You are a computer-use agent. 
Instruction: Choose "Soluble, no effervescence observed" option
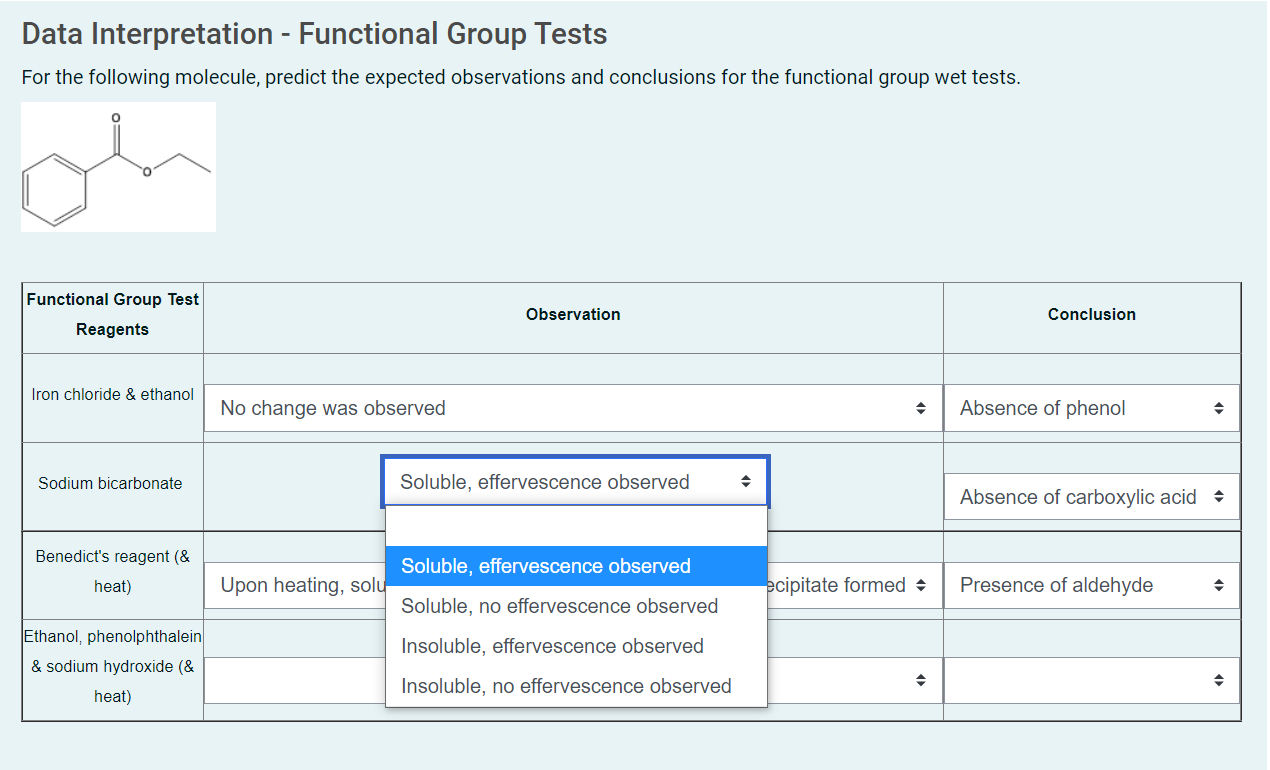tap(558, 606)
